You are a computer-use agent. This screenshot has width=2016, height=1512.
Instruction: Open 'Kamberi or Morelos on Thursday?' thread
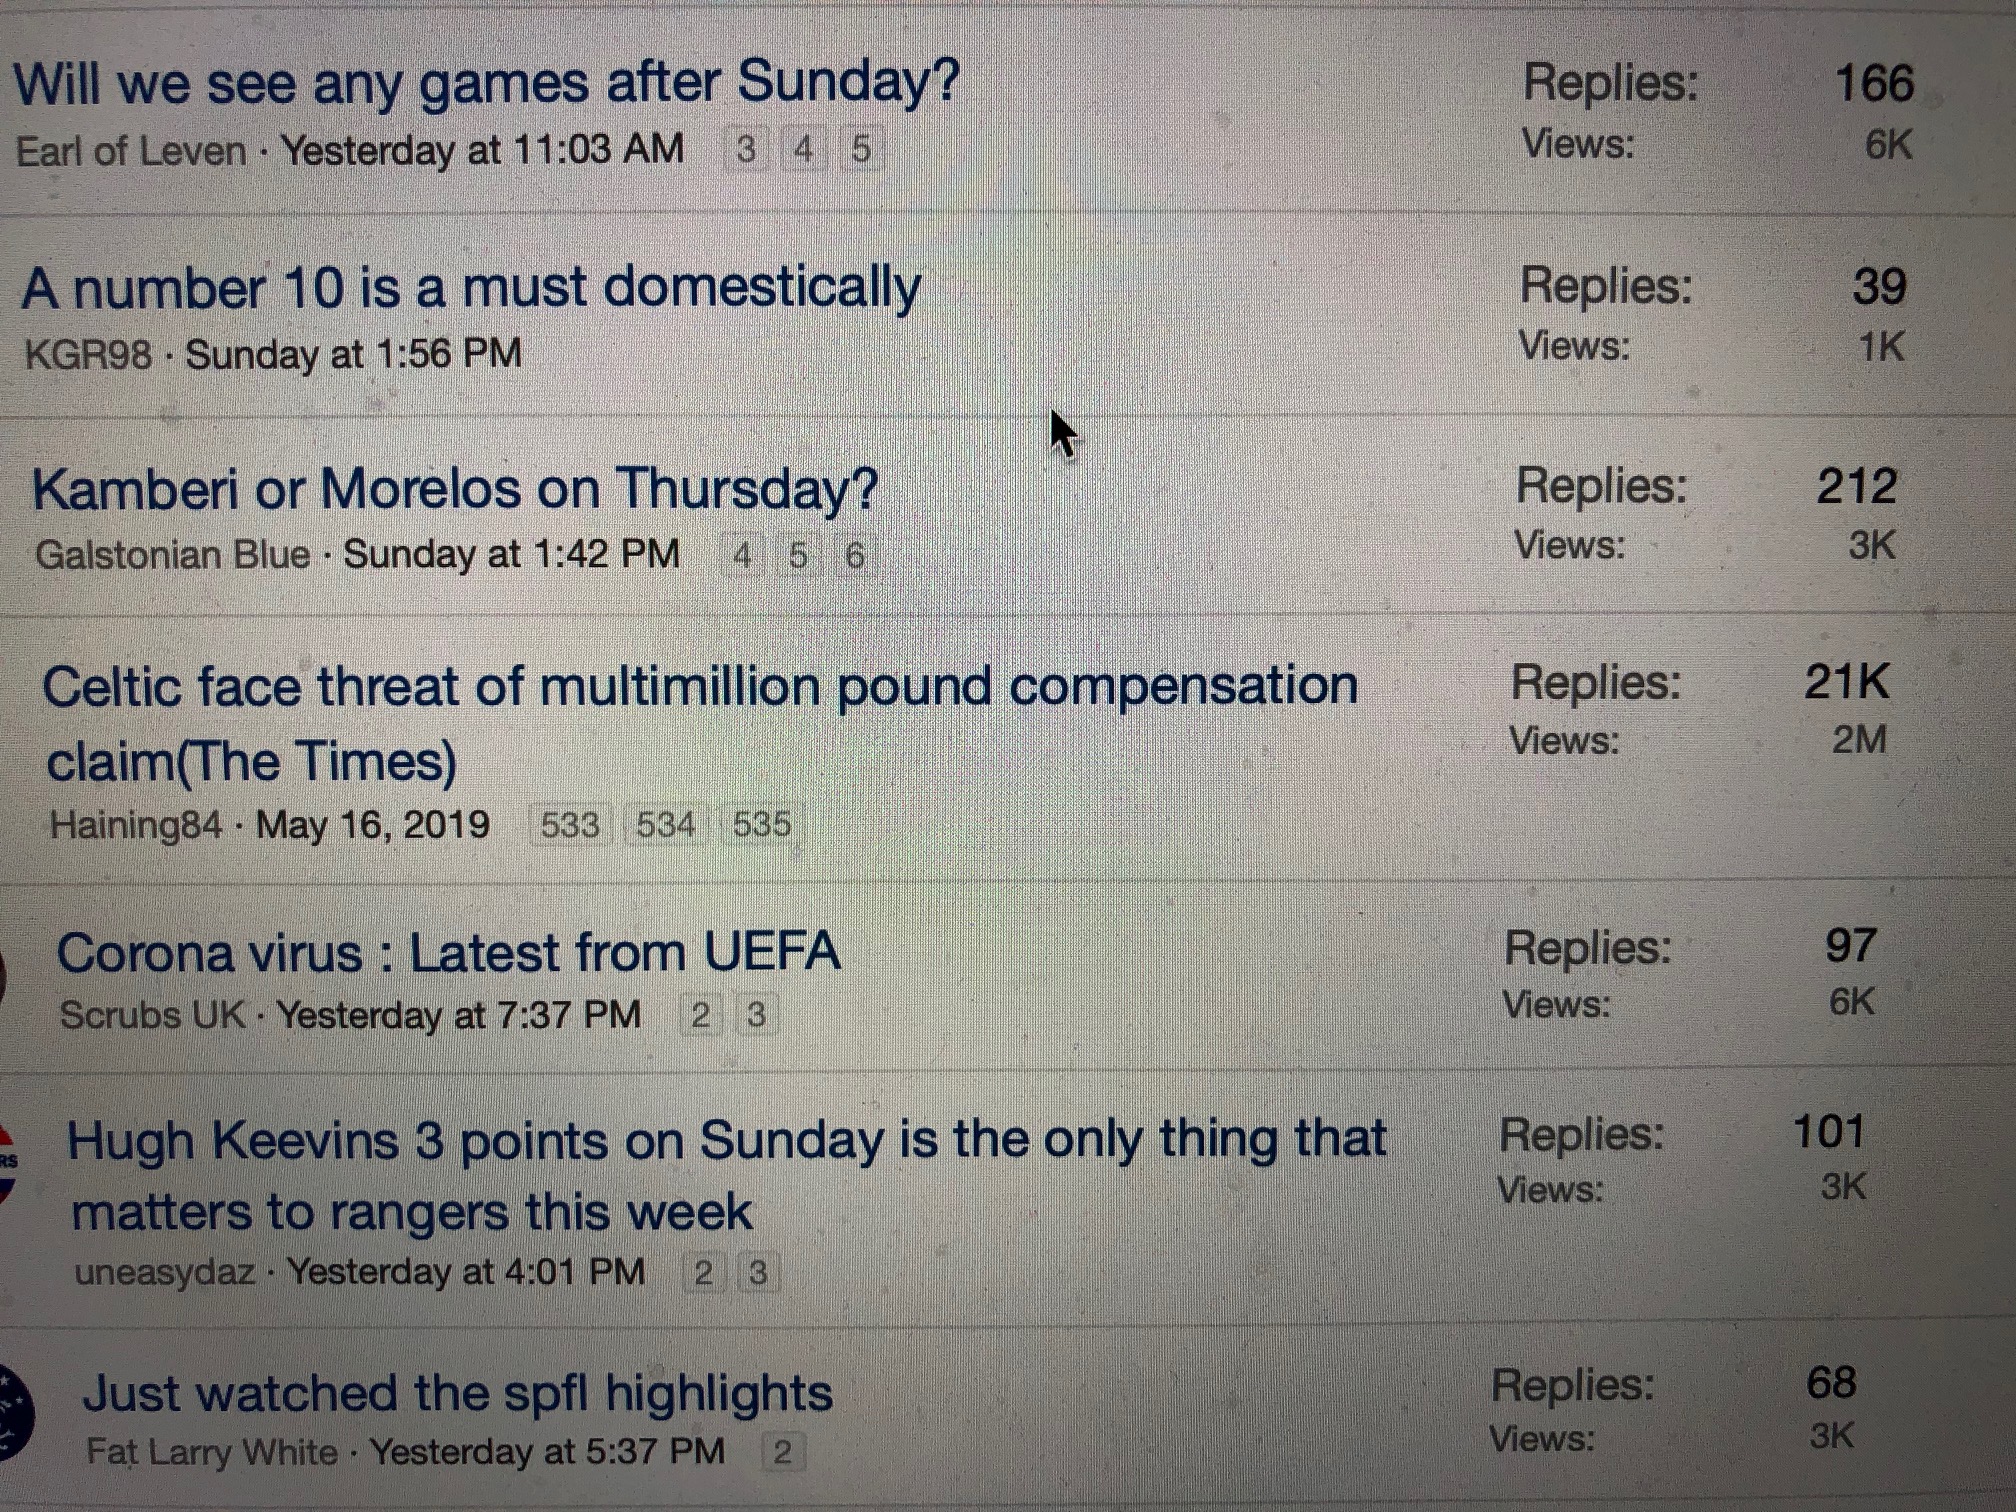455,490
